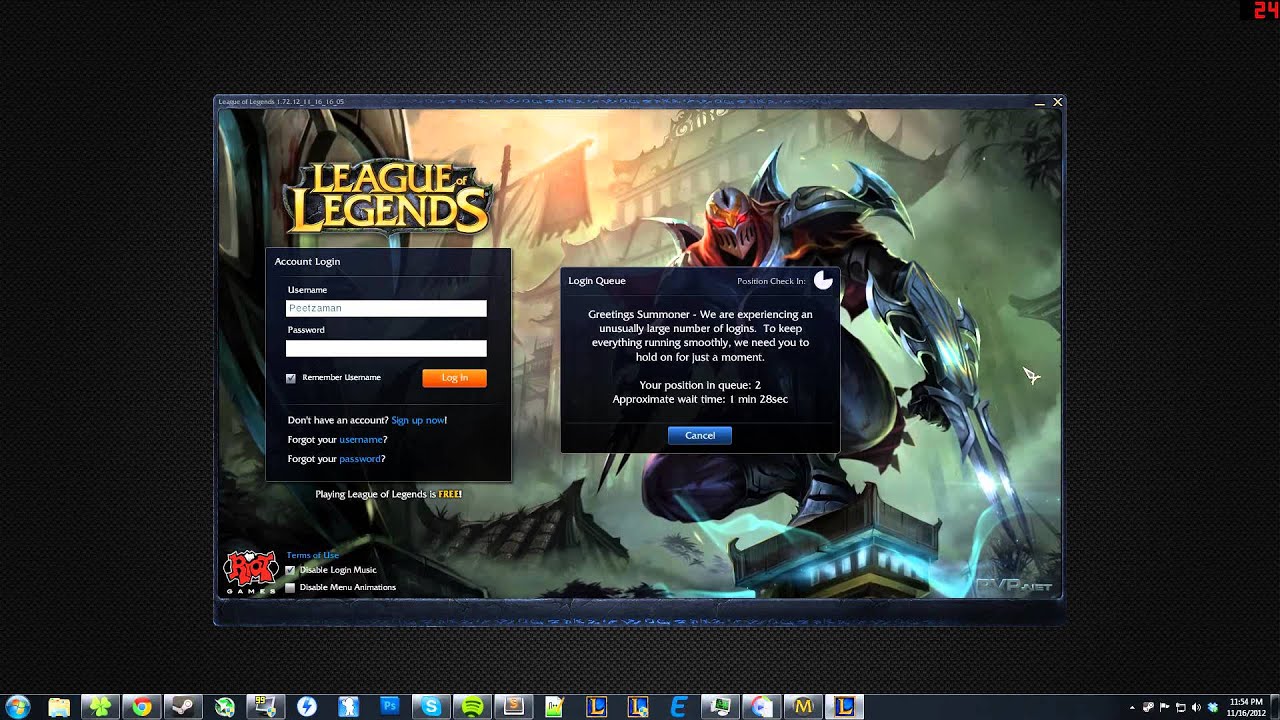The image size is (1280, 720).
Task: Open the Fraps monitor icon showing 99
Action: (266, 707)
